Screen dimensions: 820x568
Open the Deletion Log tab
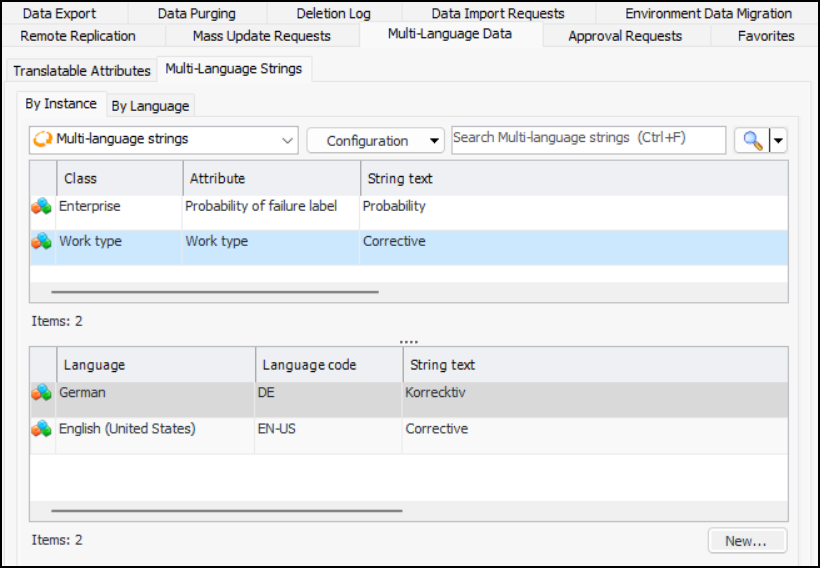(333, 13)
